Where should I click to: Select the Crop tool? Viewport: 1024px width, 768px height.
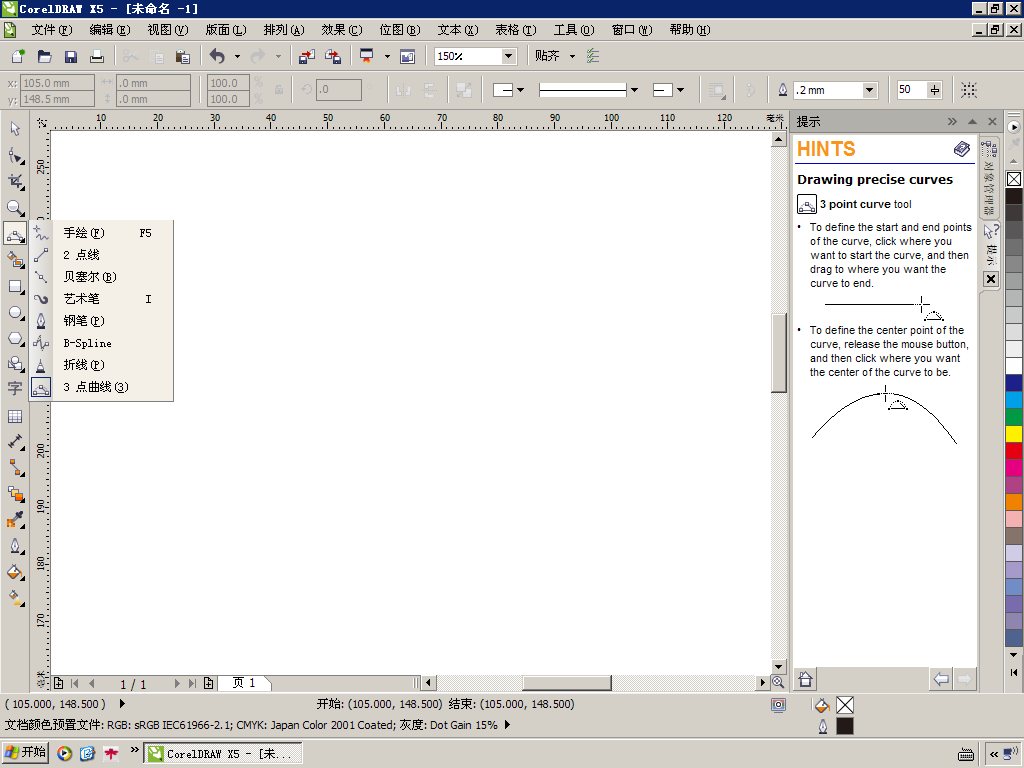[15, 182]
